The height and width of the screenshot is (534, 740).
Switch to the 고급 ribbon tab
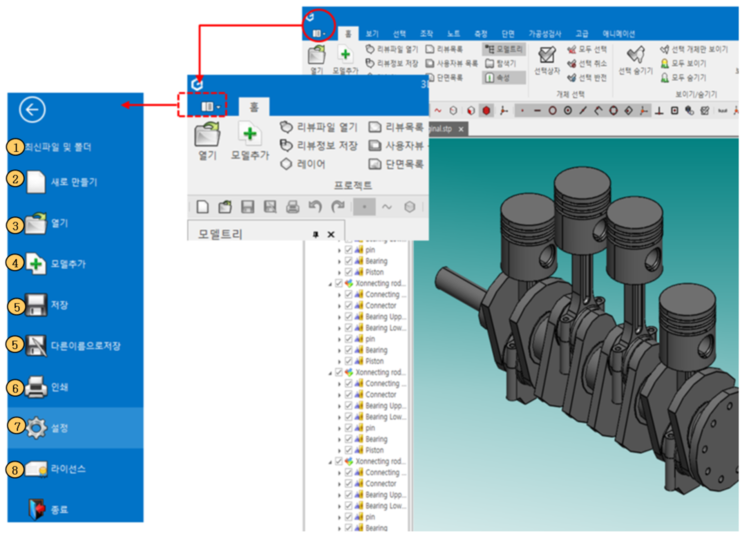582,33
